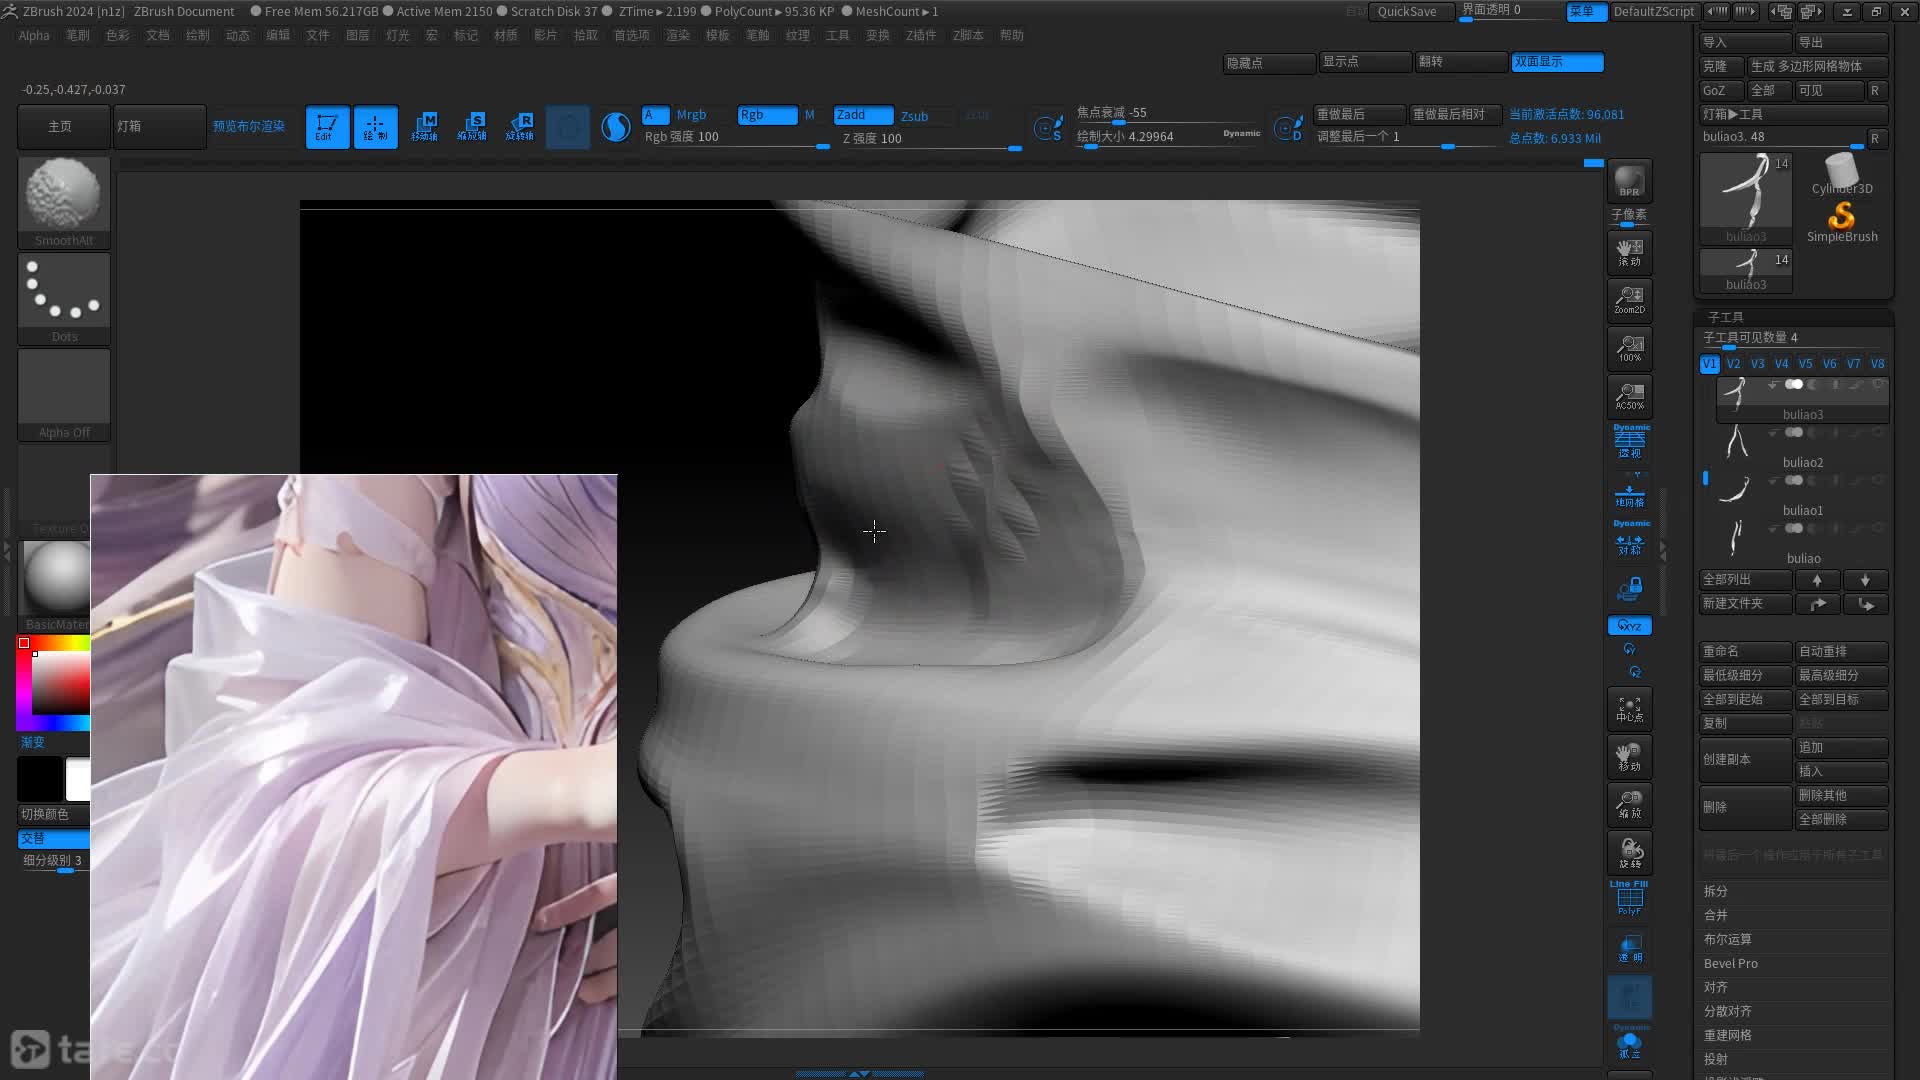Click the AC50% half-size icon
This screenshot has width=1920, height=1080.
pos(1629,396)
